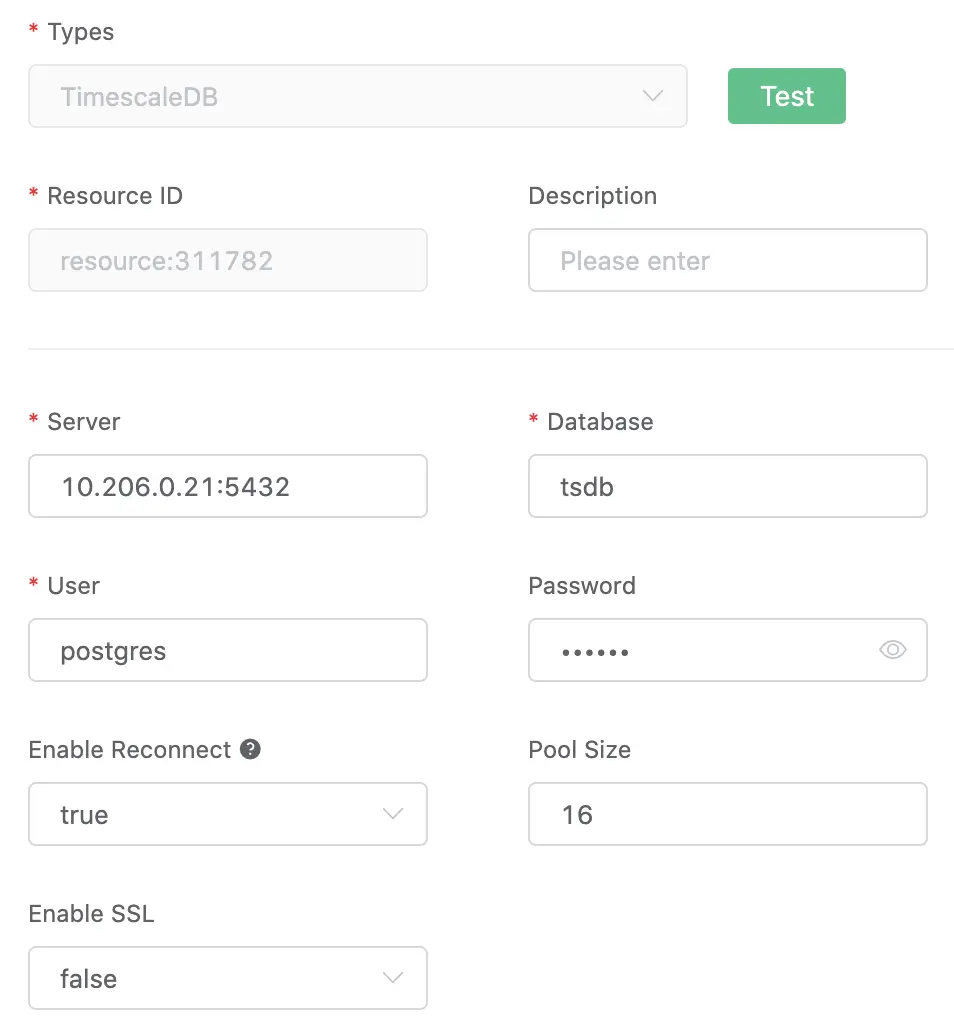This screenshot has width=954, height=1018.
Task: Click the chevron on the Types selector
Action: pos(653,96)
